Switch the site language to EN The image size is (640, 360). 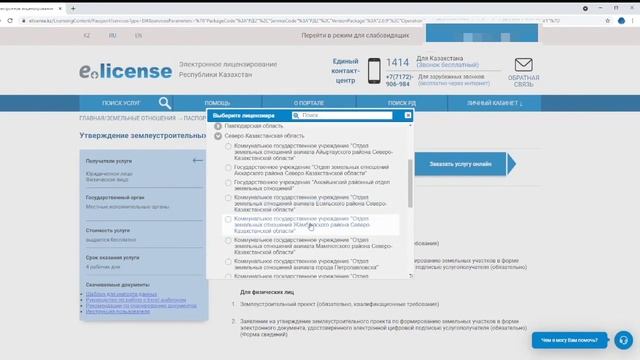tap(138, 36)
